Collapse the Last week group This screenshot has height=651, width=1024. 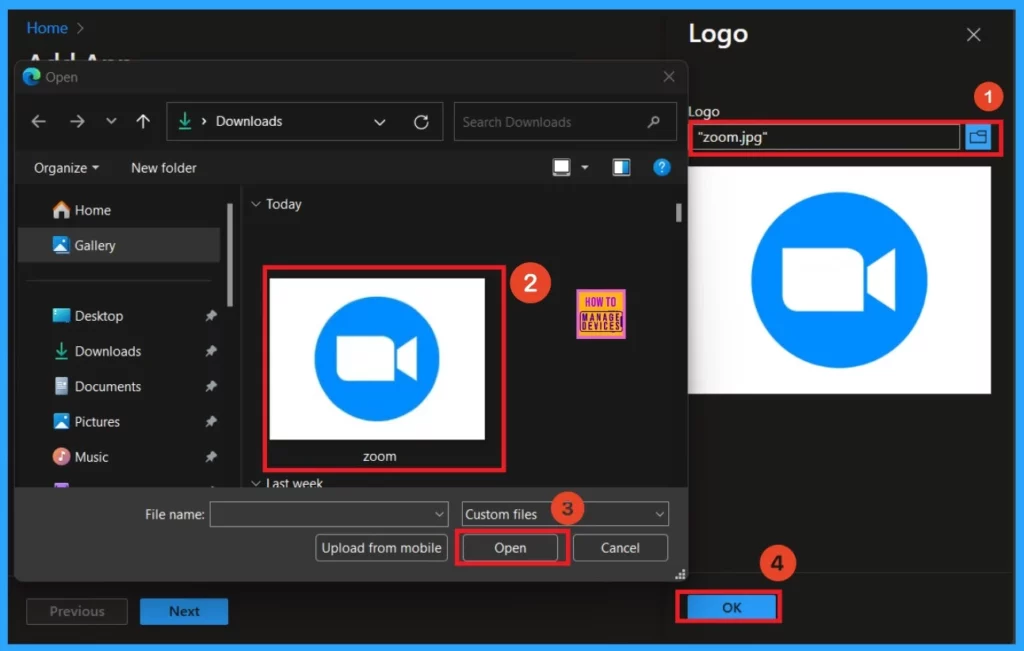[x=256, y=483]
